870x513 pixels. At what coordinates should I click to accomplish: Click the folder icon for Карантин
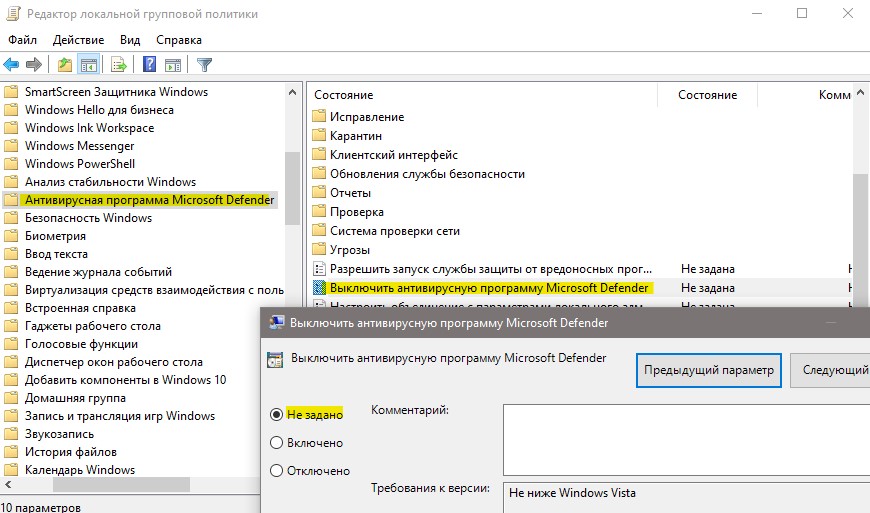point(318,135)
